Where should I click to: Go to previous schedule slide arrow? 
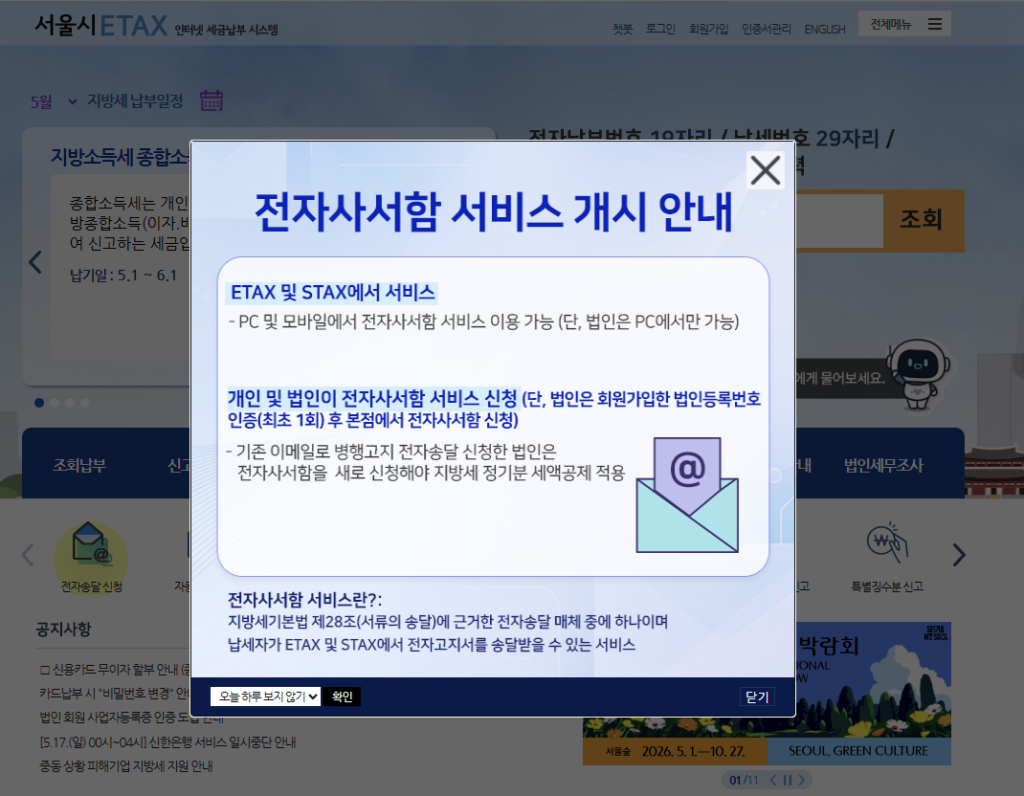click(x=35, y=263)
